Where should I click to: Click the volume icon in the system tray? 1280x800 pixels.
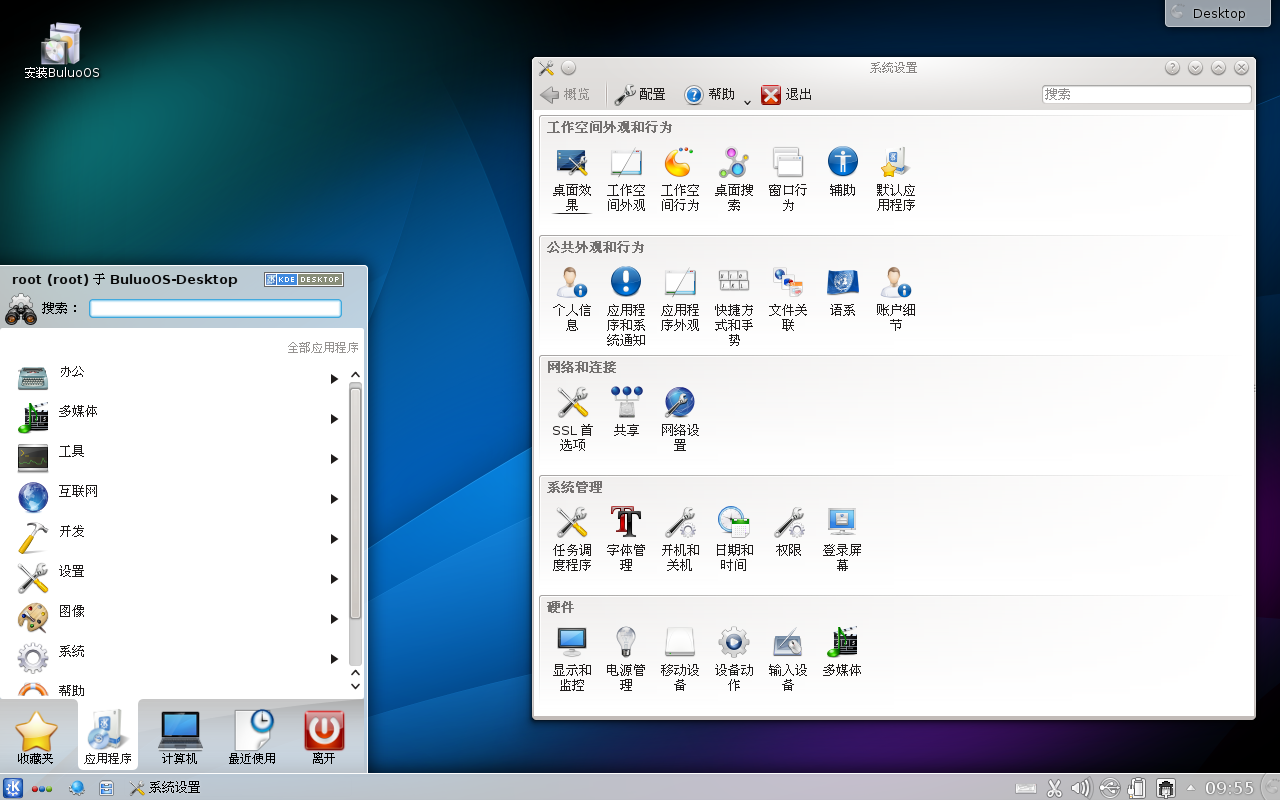1081,787
